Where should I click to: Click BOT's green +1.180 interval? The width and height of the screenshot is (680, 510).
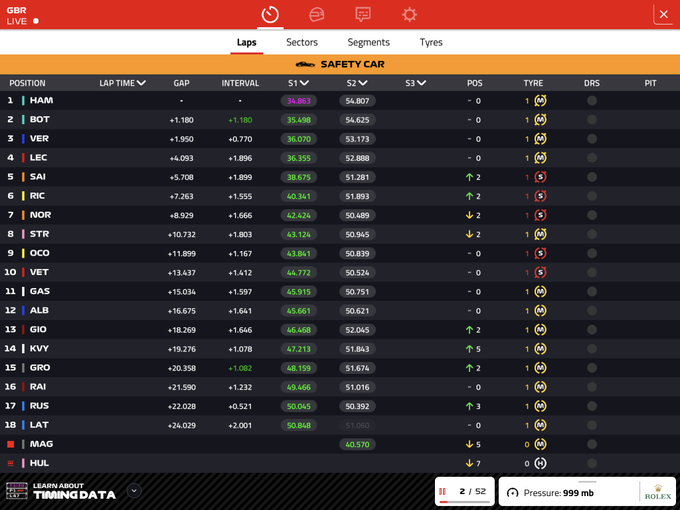240,120
